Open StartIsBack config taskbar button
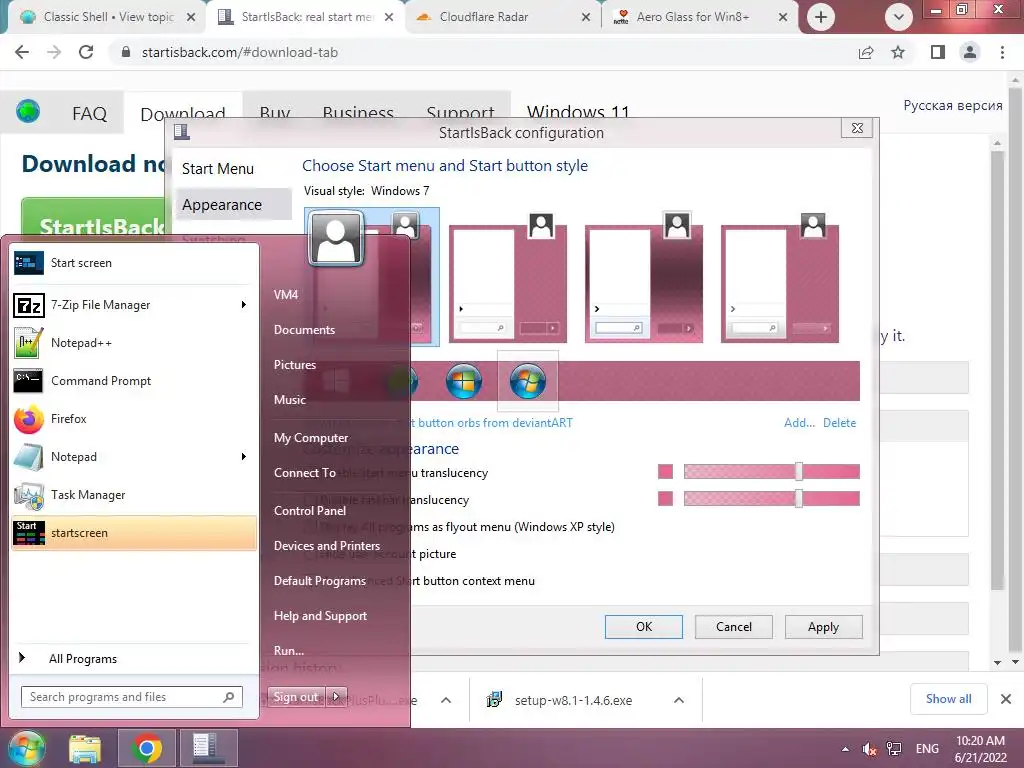 pos(209,748)
